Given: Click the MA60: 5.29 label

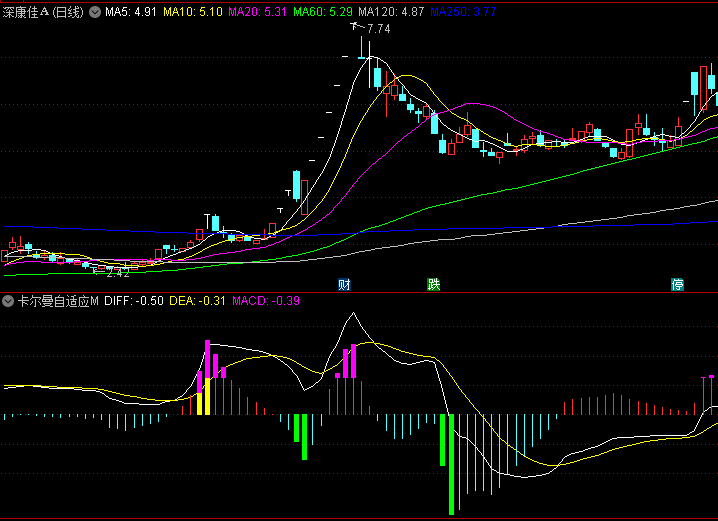Looking at the screenshot, I should [x=323, y=12].
